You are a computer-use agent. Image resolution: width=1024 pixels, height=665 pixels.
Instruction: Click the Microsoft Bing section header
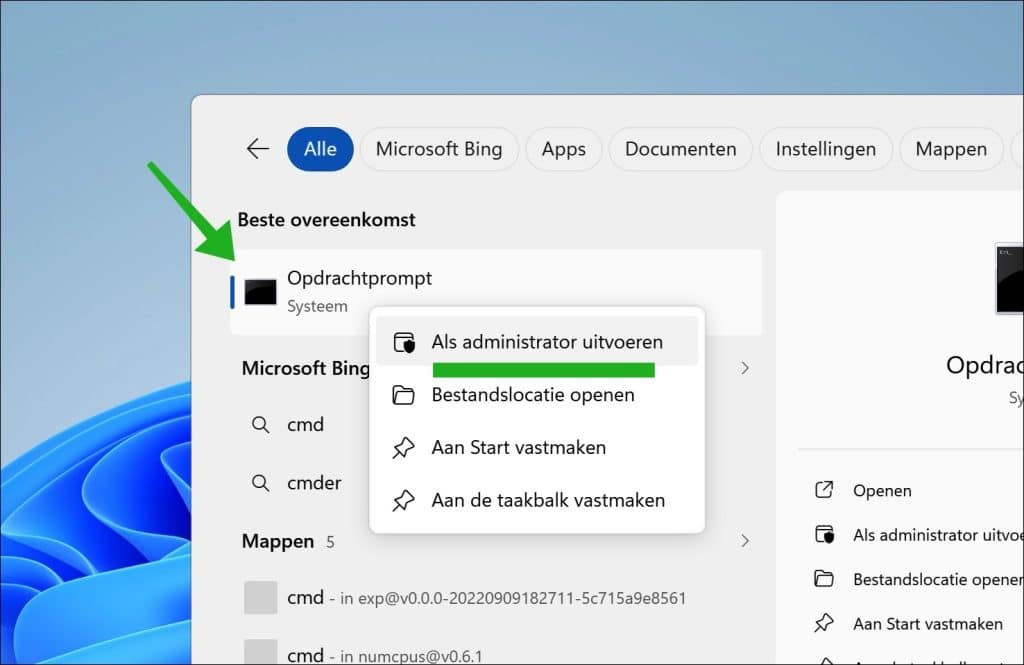point(306,368)
